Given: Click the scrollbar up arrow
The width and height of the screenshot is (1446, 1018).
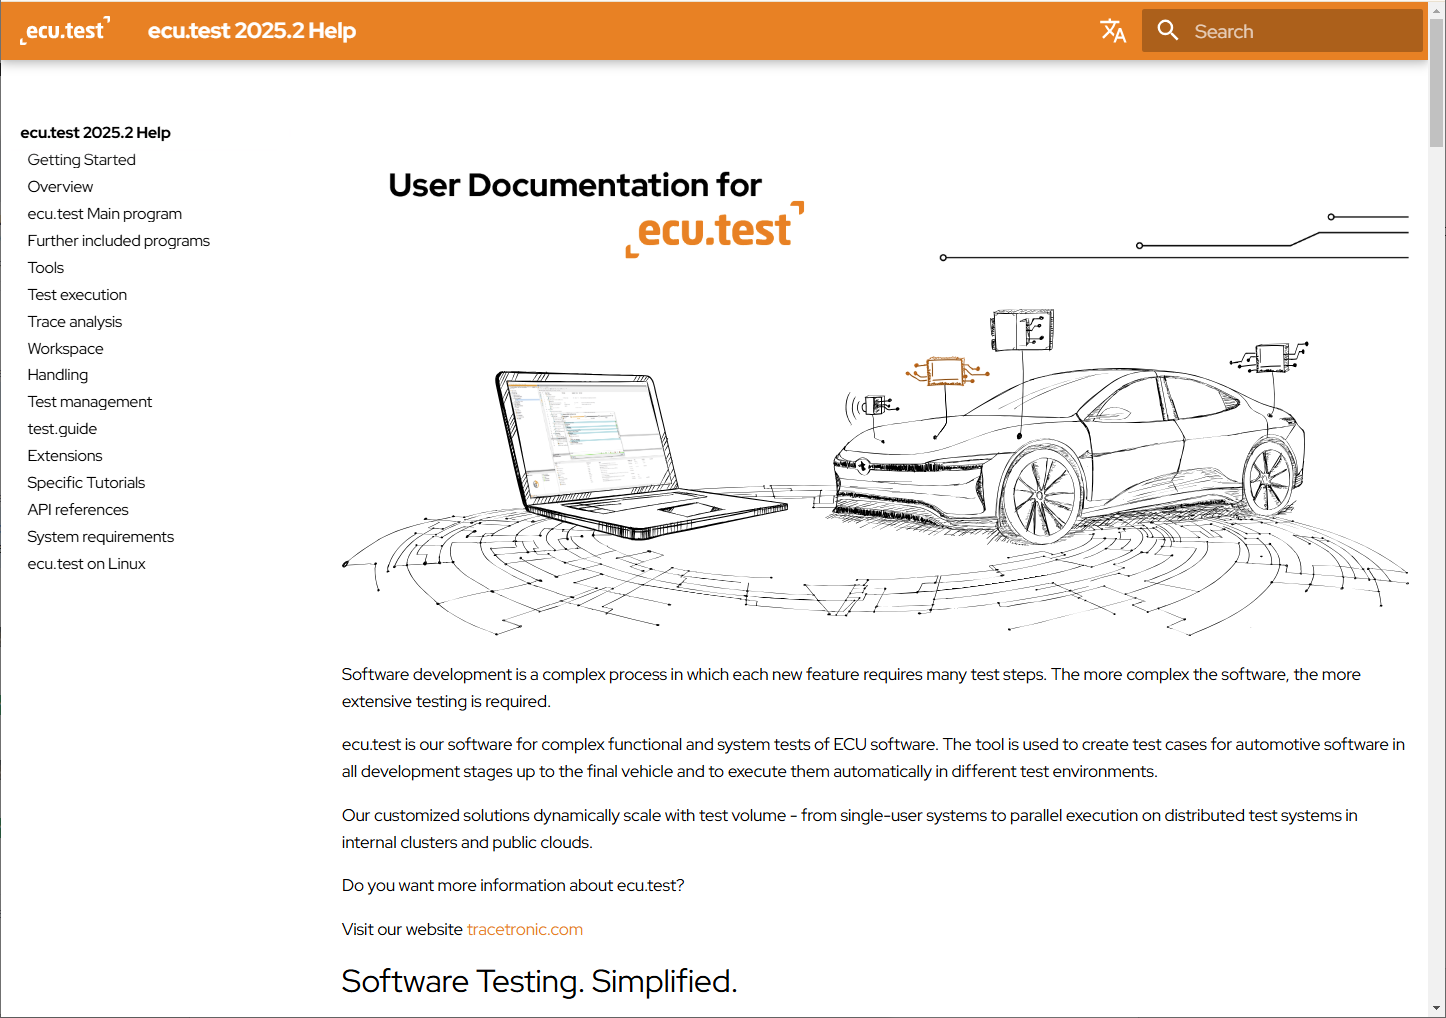Looking at the screenshot, I should [x=1437, y=8].
